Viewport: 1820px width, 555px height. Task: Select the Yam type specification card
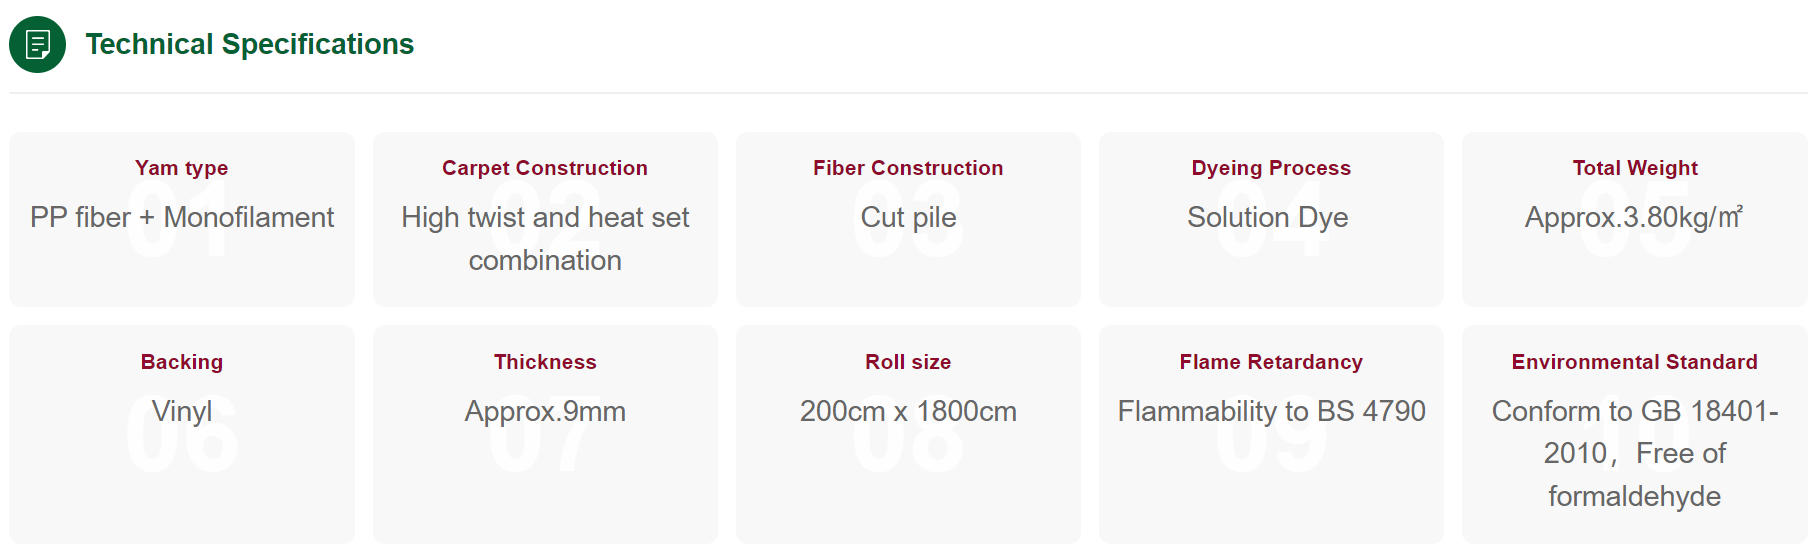[182, 220]
